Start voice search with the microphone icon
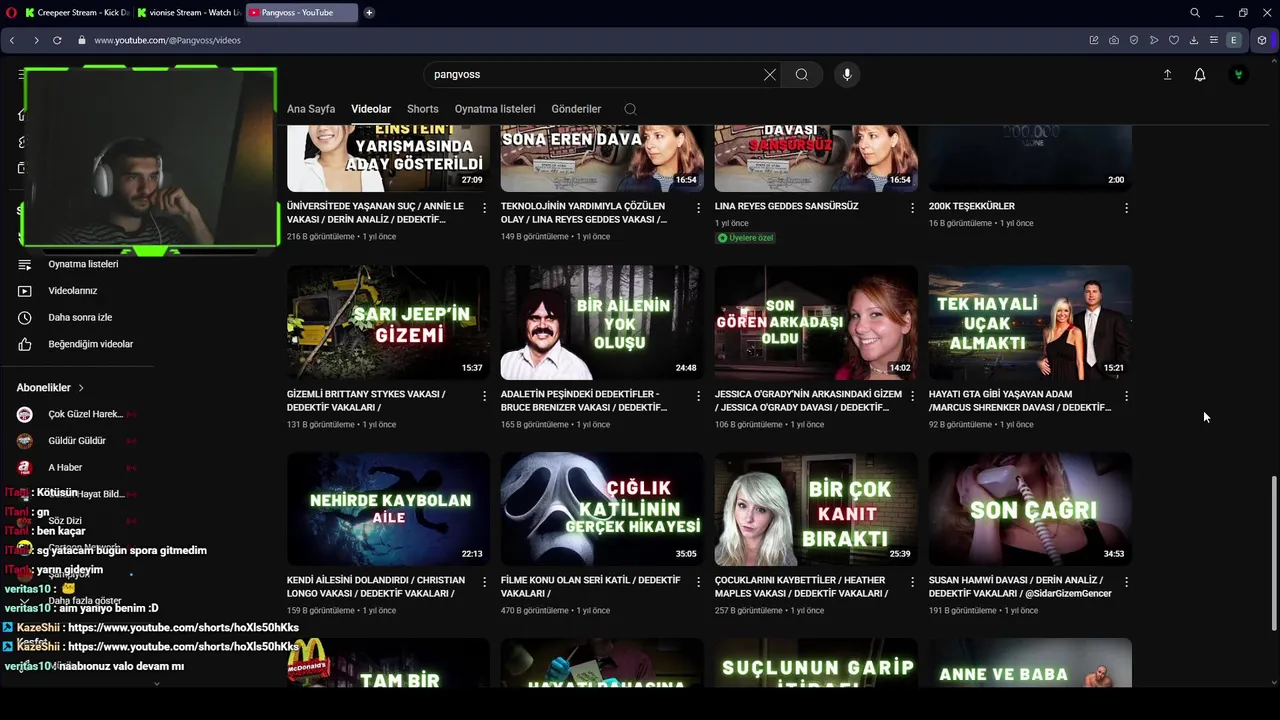 pyautogui.click(x=847, y=74)
